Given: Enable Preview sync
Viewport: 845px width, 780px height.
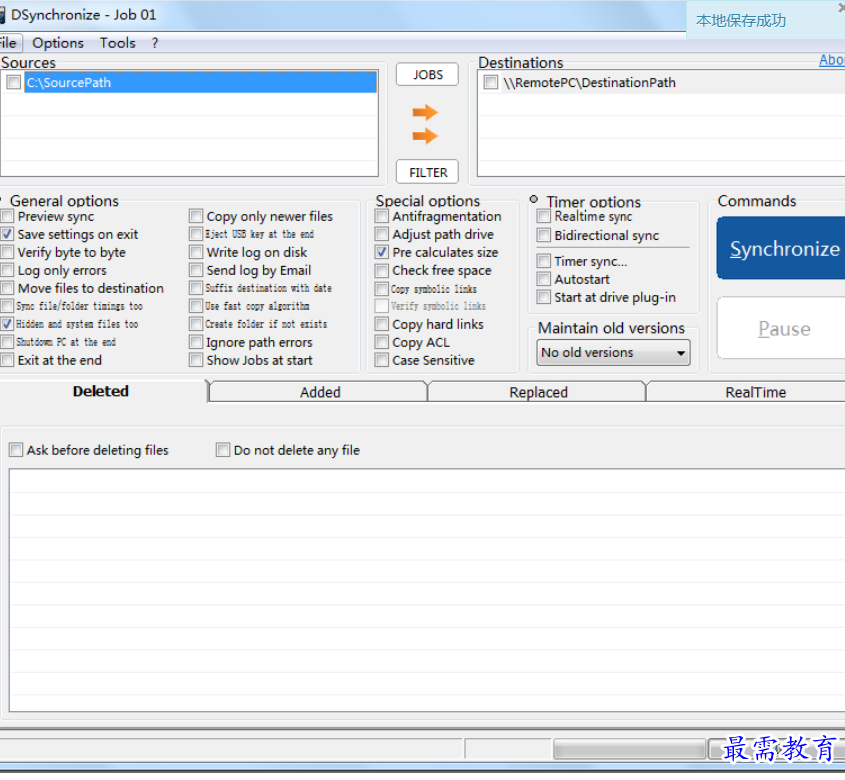Looking at the screenshot, I should tap(7, 216).
